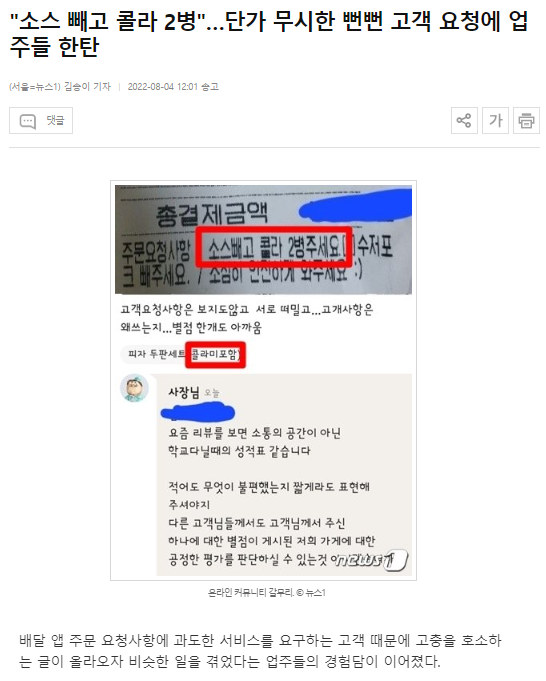The image size is (546, 681).
Task: Click the share icon button
Action: pyautogui.click(x=464, y=120)
